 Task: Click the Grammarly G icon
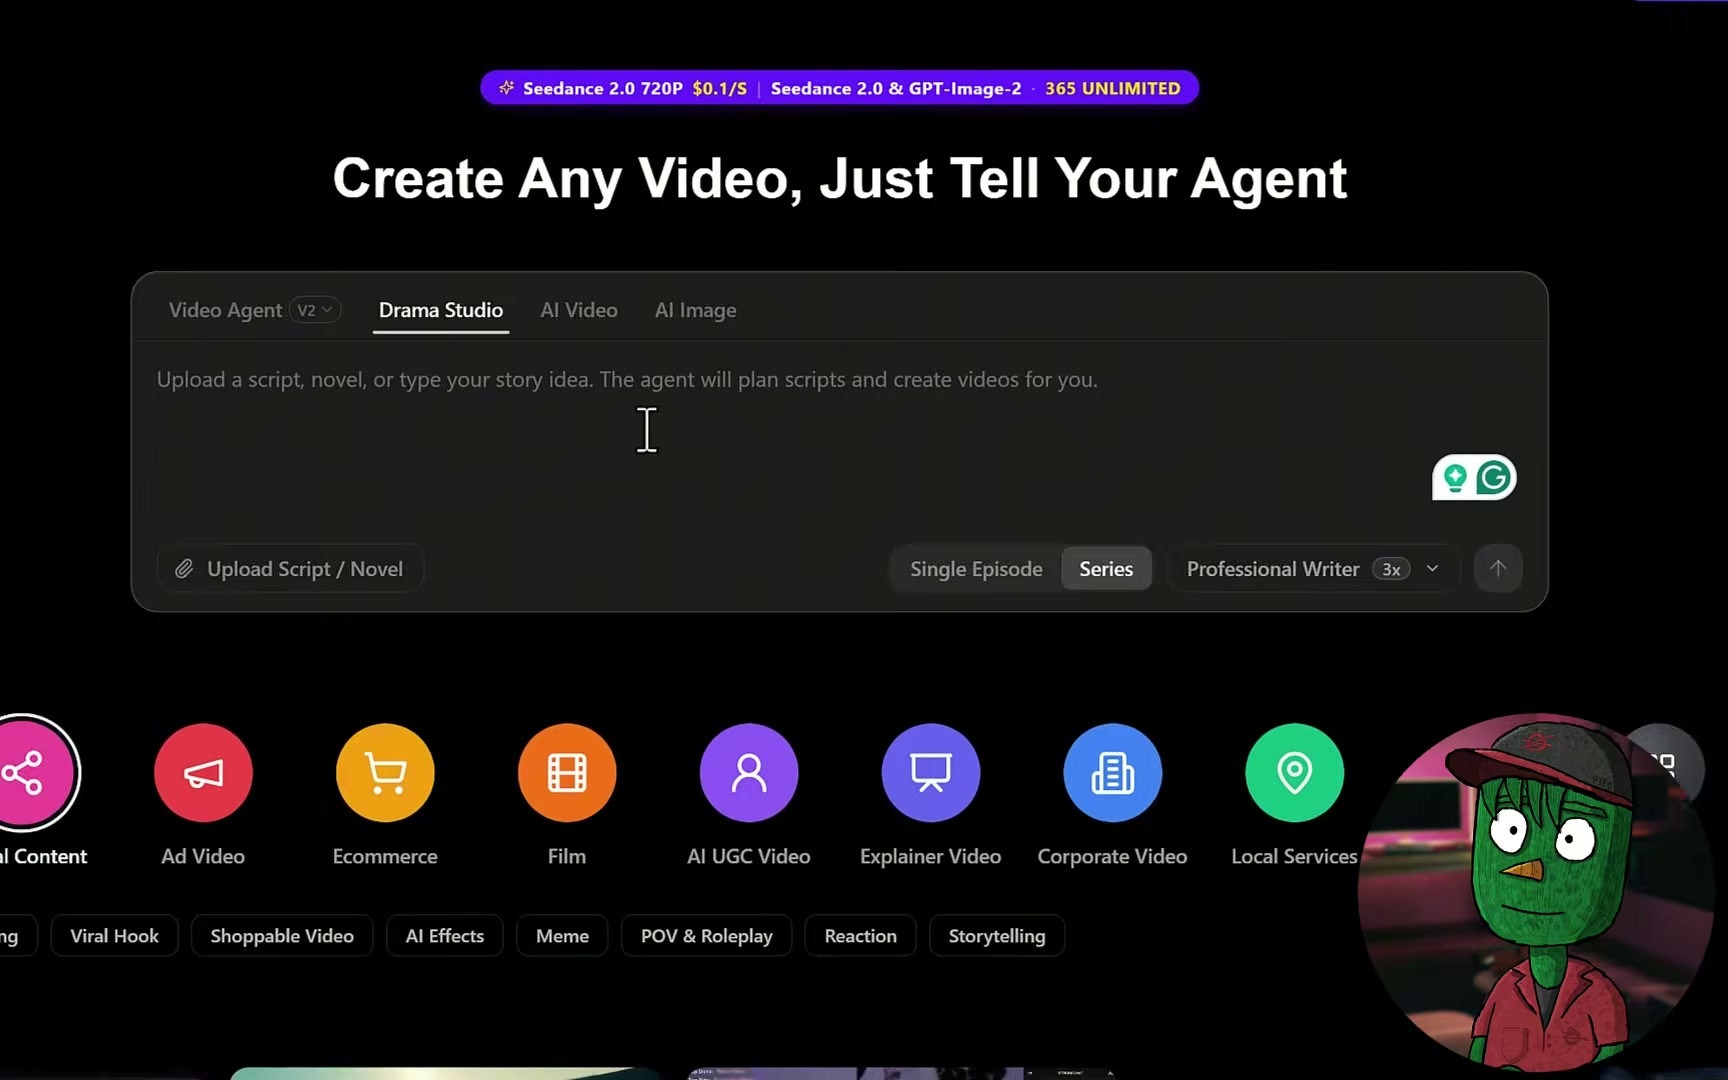1494,478
